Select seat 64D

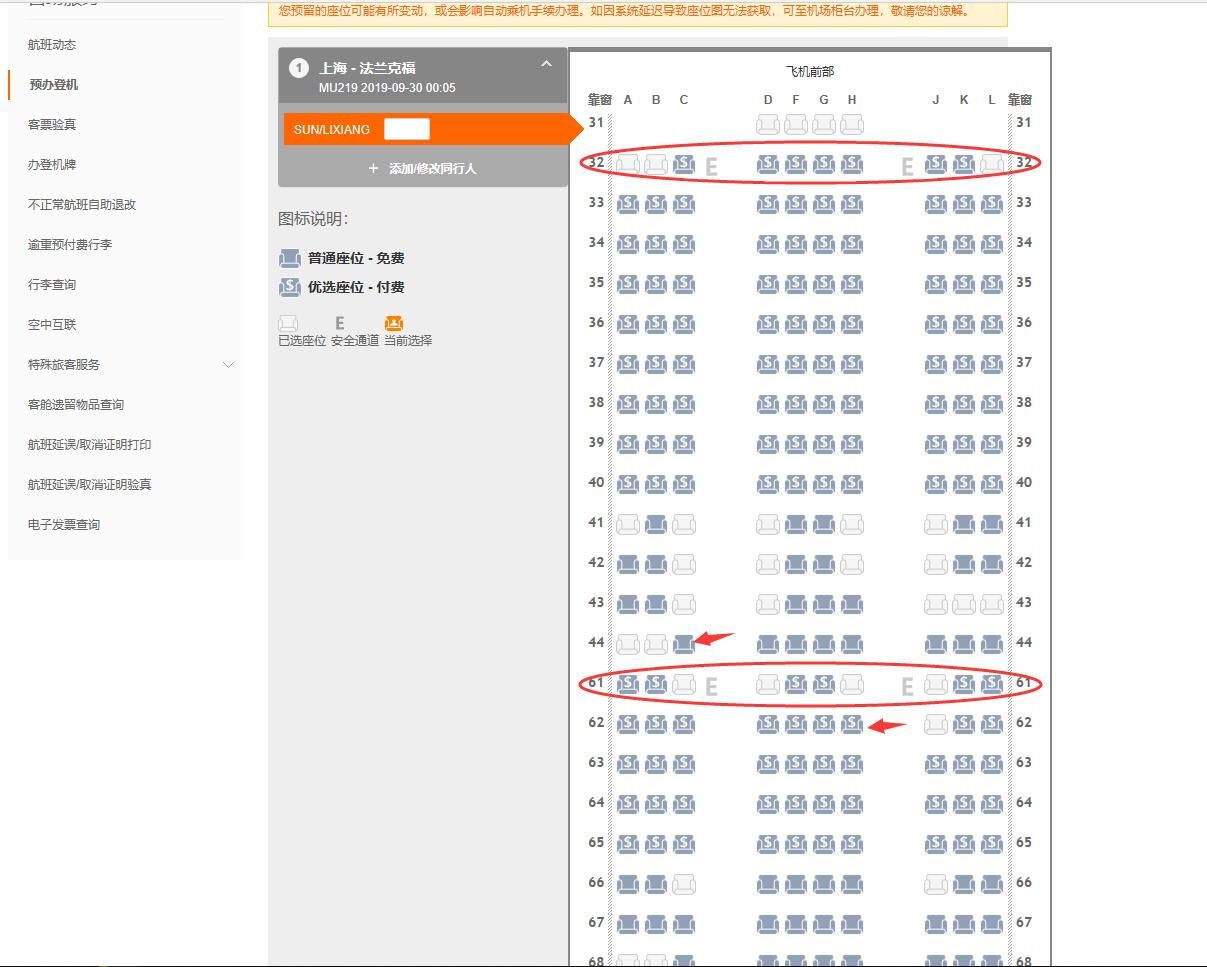pos(768,804)
